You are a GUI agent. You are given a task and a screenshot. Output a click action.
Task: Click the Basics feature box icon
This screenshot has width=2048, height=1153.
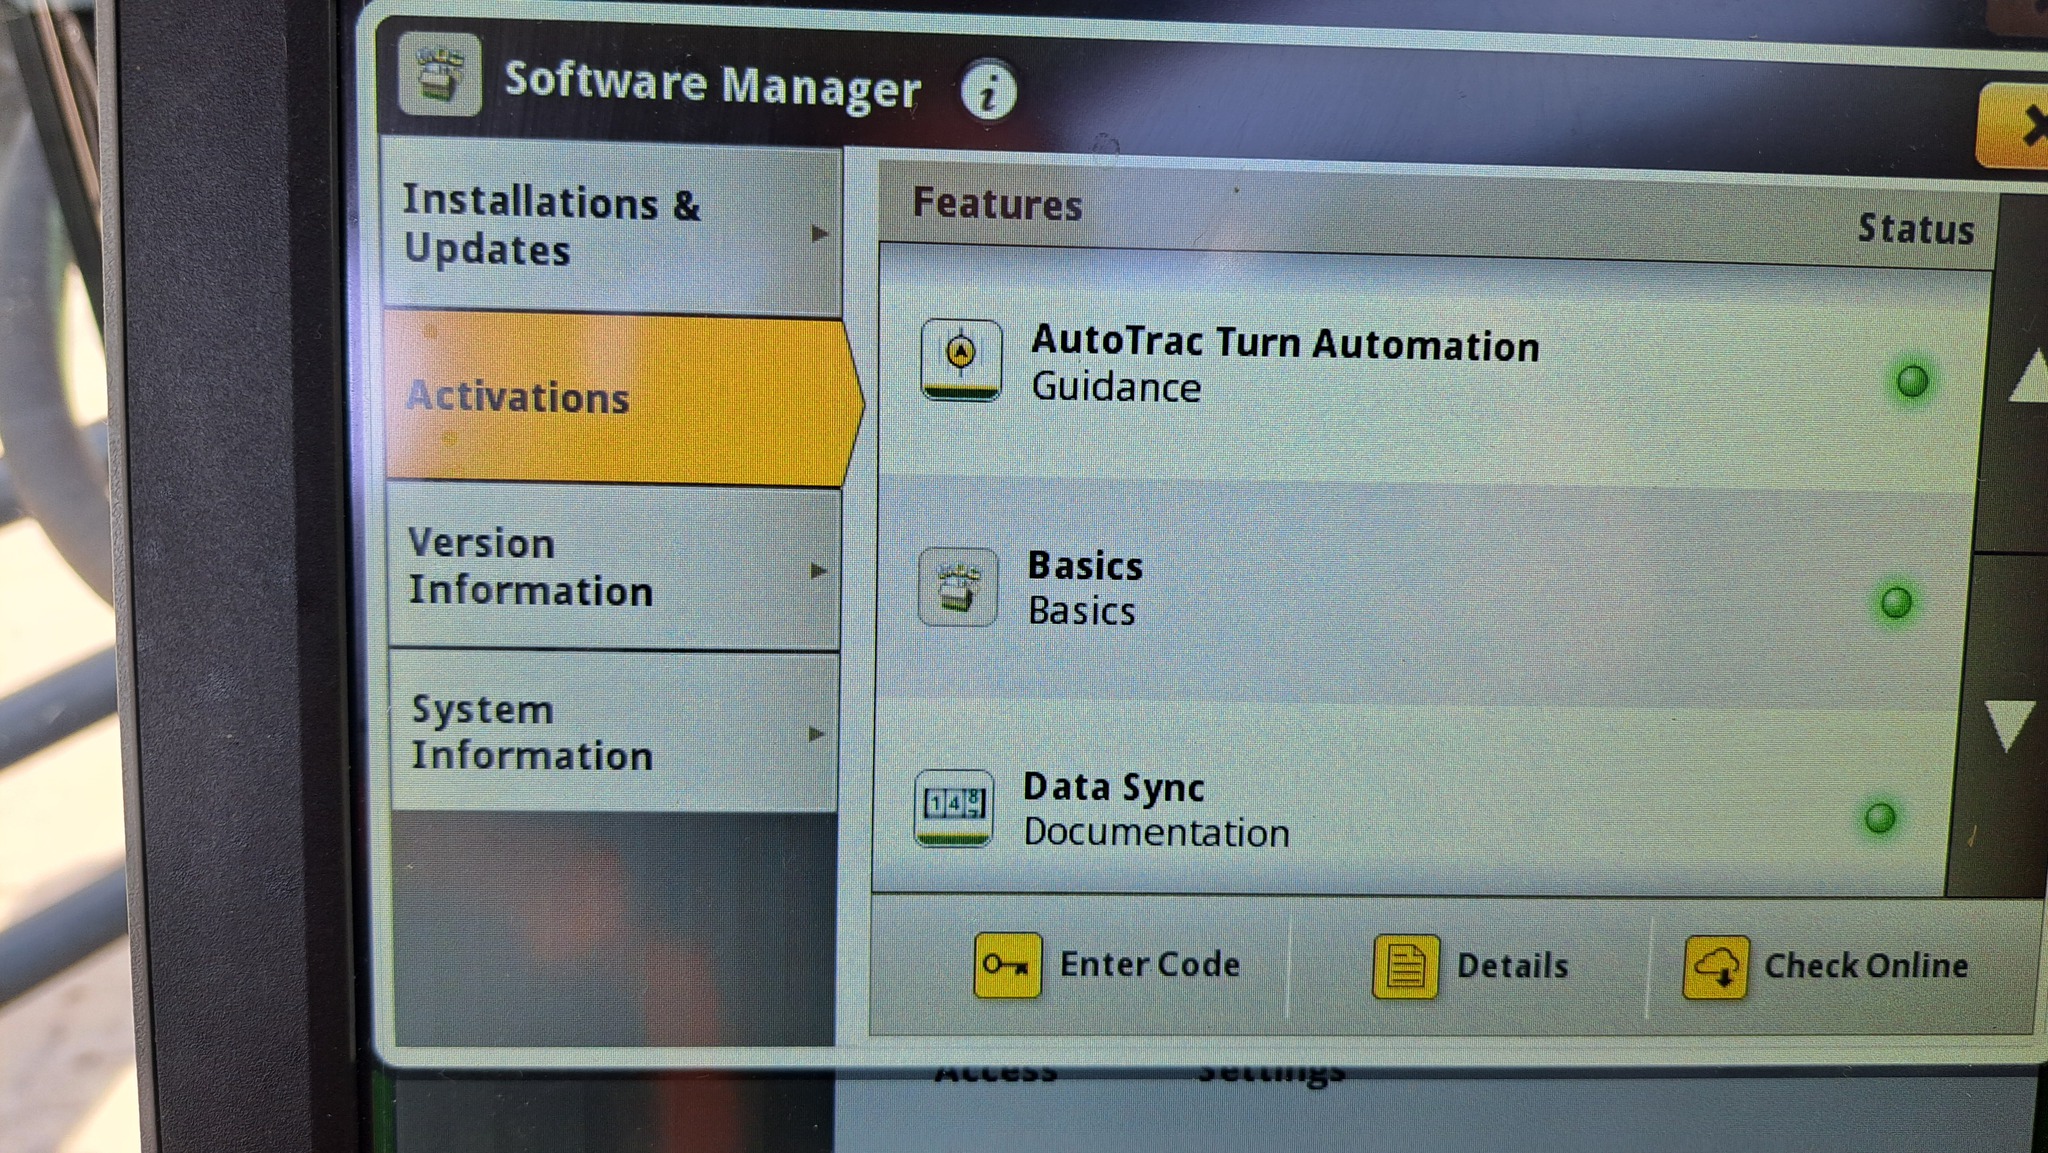[x=958, y=587]
